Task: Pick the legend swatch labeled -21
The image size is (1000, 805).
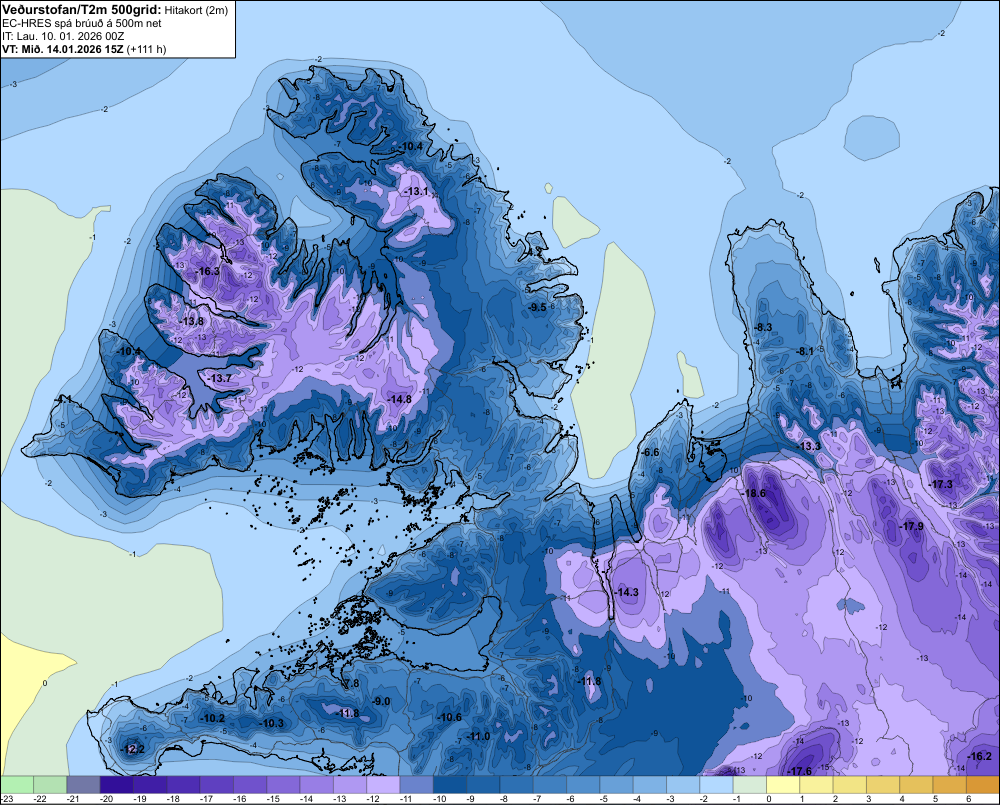Action: tap(83, 784)
